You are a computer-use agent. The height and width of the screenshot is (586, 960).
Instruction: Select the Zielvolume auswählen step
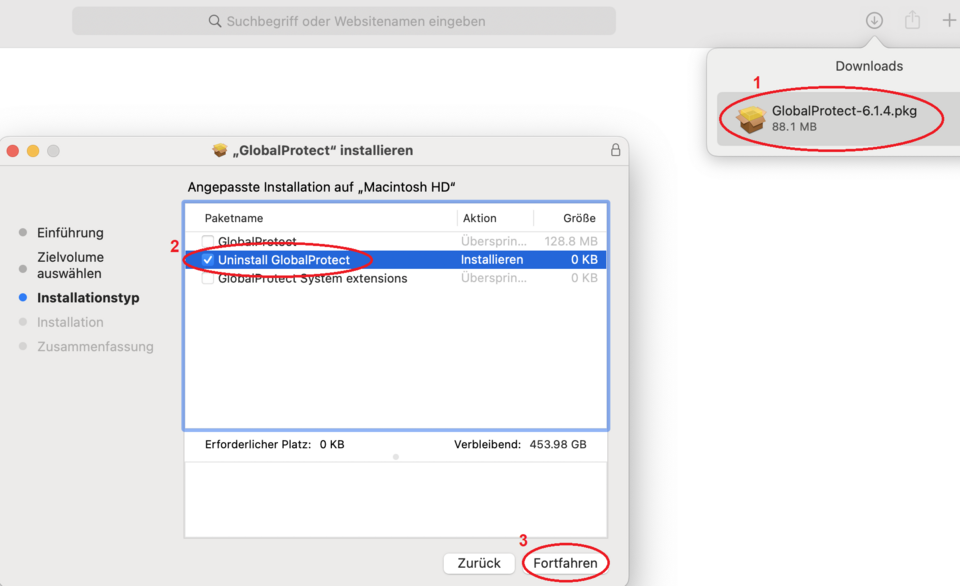(70, 265)
